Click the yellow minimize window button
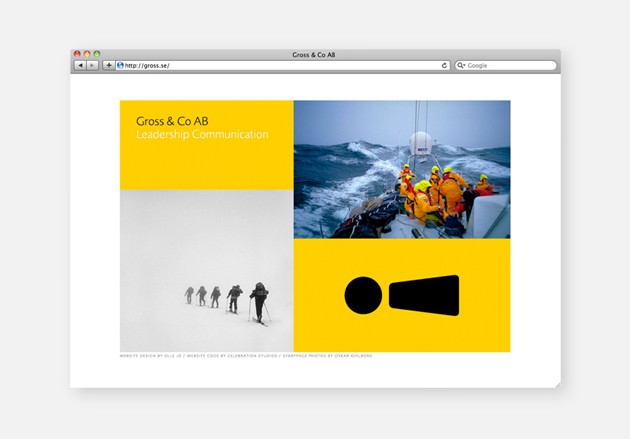Image resolution: width=630 pixels, height=439 pixels. tap(87, 54)
